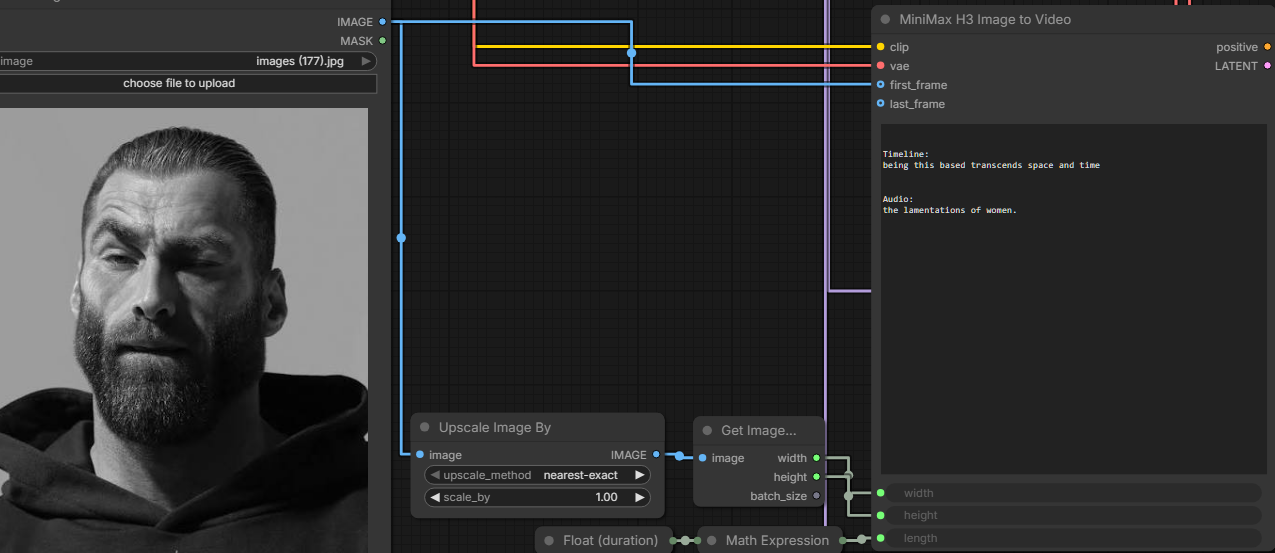Click the loaded portrait image preview

pos(184,330)
